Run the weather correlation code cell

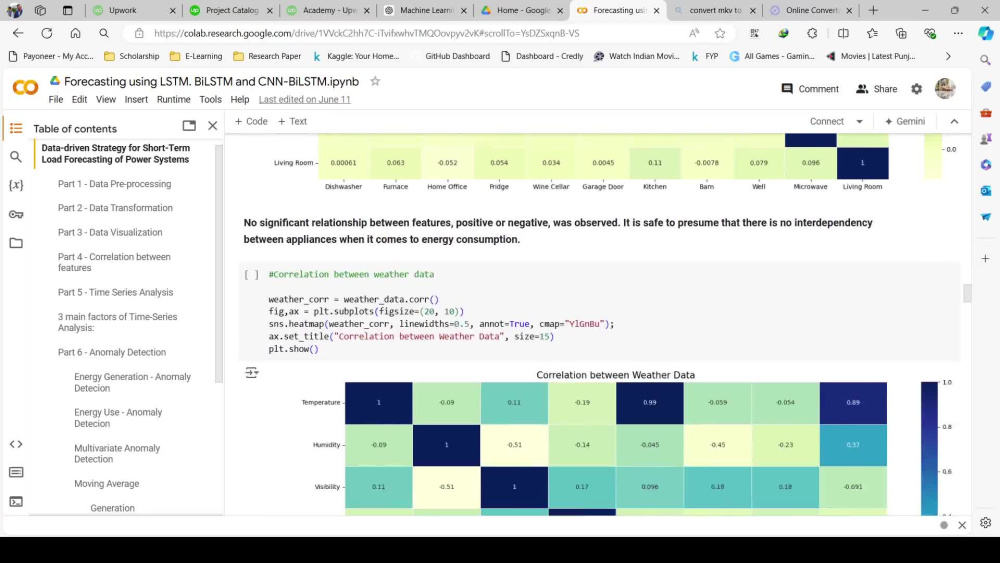pos(252,275)
